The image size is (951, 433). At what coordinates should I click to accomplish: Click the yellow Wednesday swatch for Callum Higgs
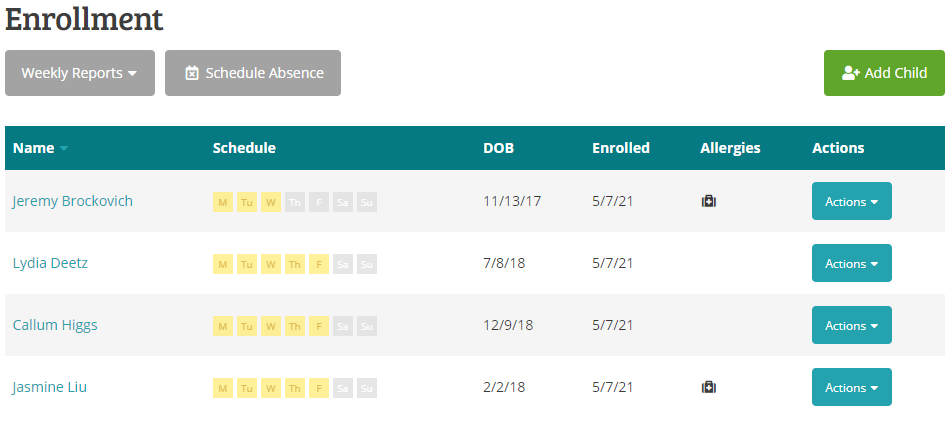[271, 326]
